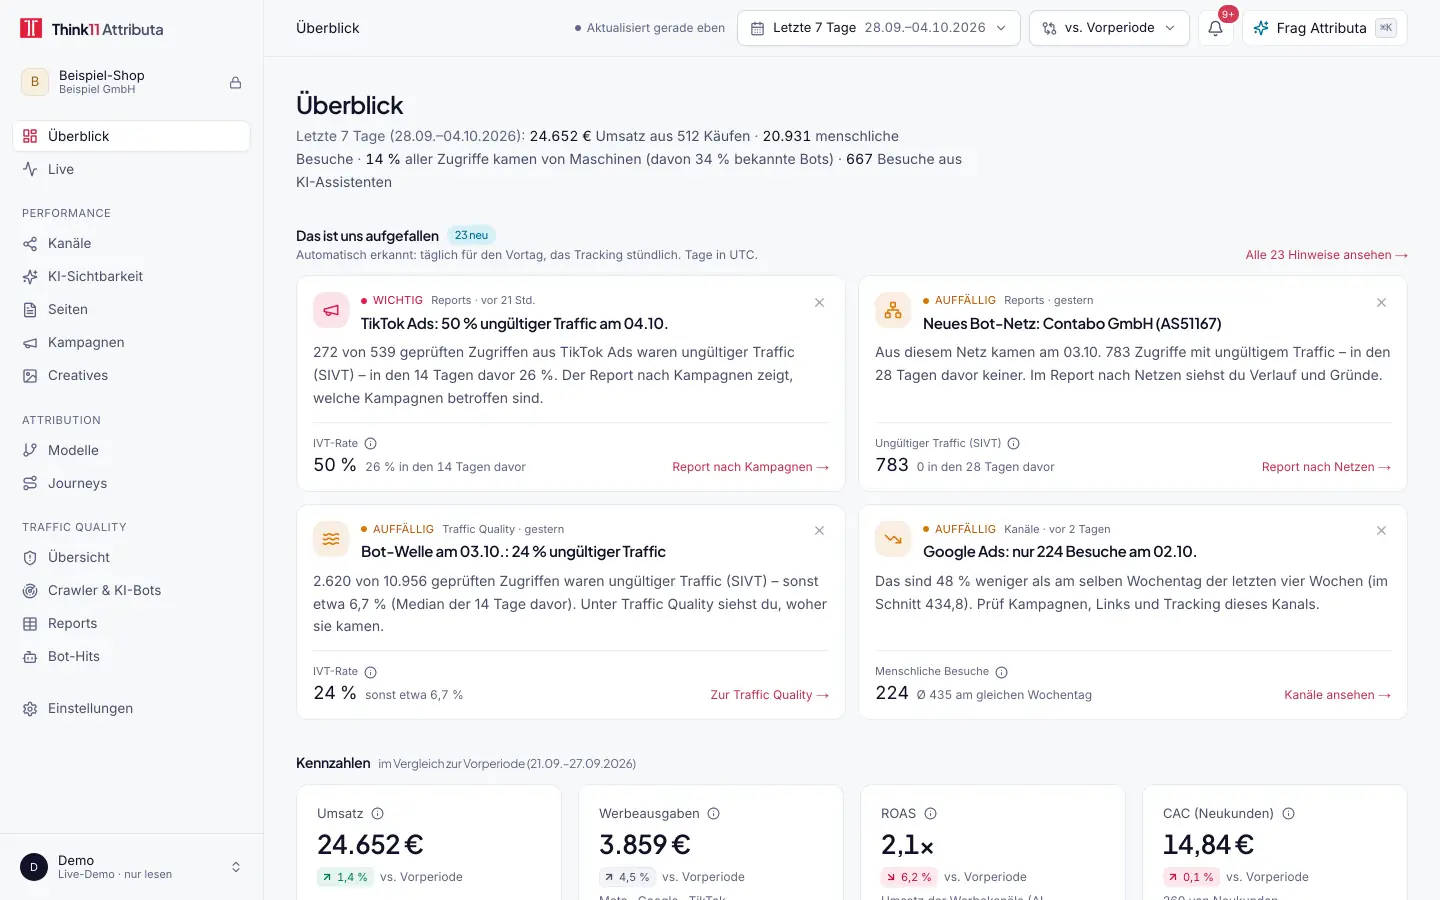The image size is (1440, 900).
Task: Open the Letzte 7 Tage date range dropdown
Action: click(x=879, y=28)
